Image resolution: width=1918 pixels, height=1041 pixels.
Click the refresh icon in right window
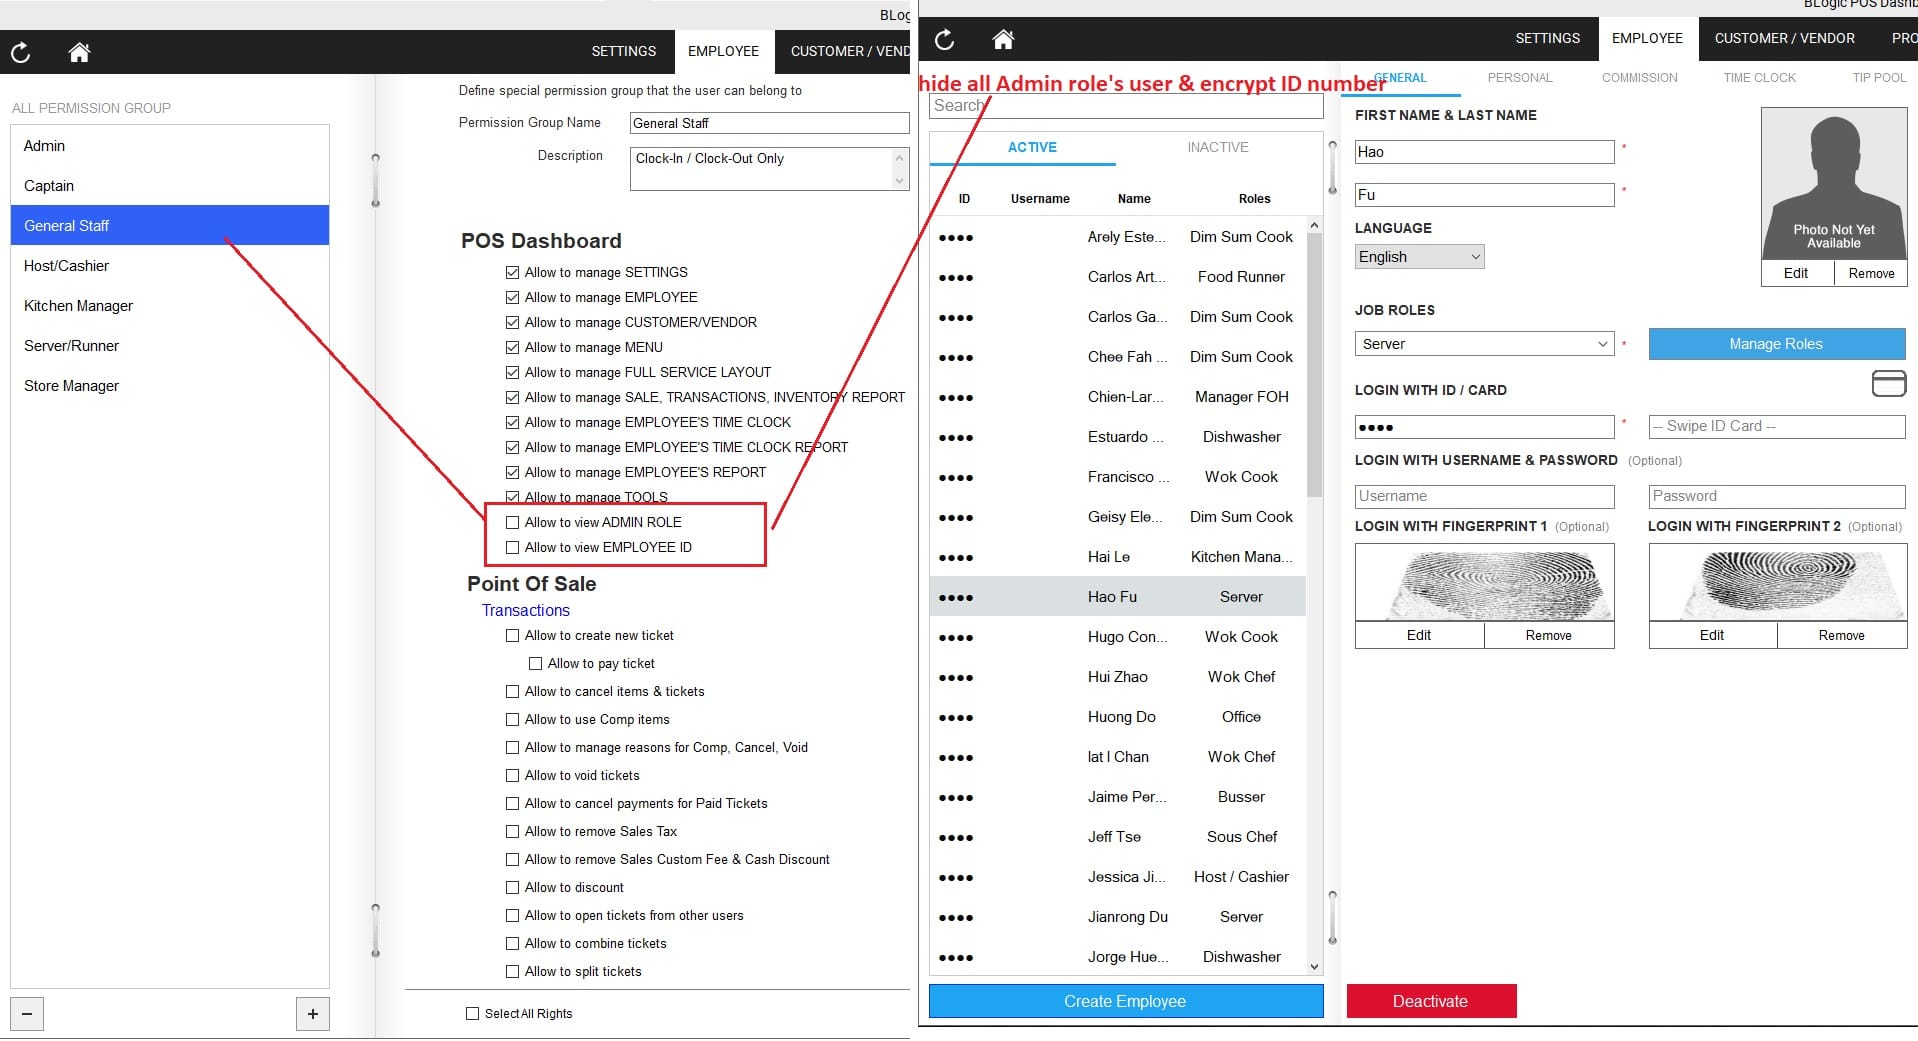point(944,39)
